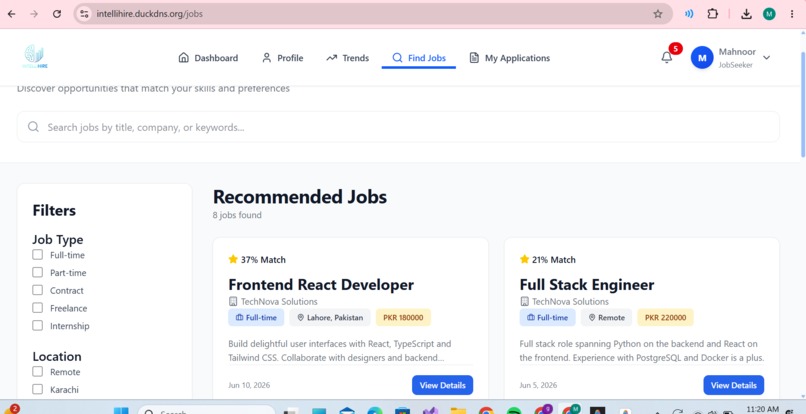Click the browser forward arrow
Viewport: 806px width, 414px height.
point(34,14)
